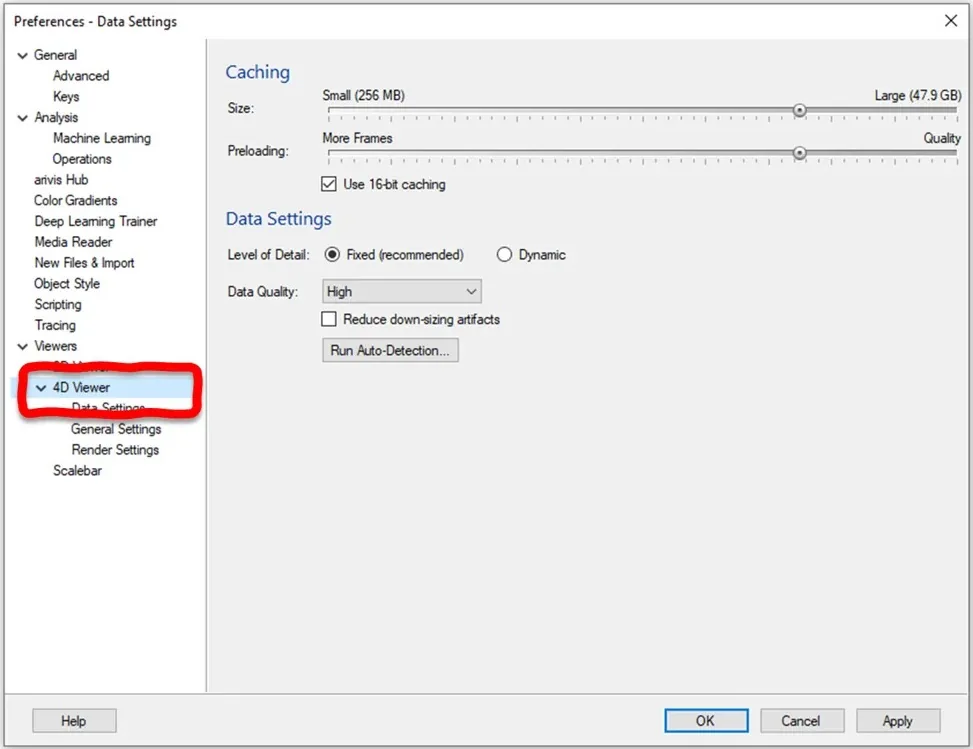Collapse the Analysis section in the sidebar
The image size is (973, 749).
click(x=22, y=117)
